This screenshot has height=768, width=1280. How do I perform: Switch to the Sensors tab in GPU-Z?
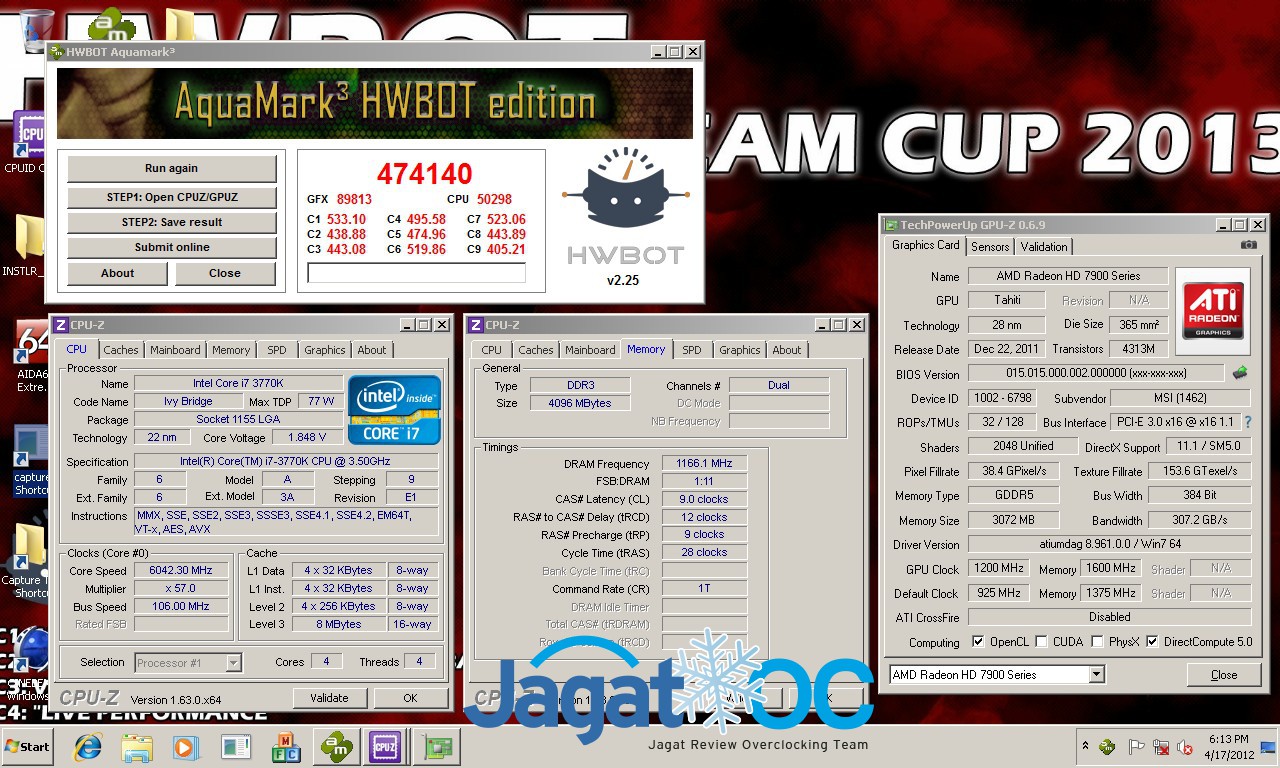[990, 247]
